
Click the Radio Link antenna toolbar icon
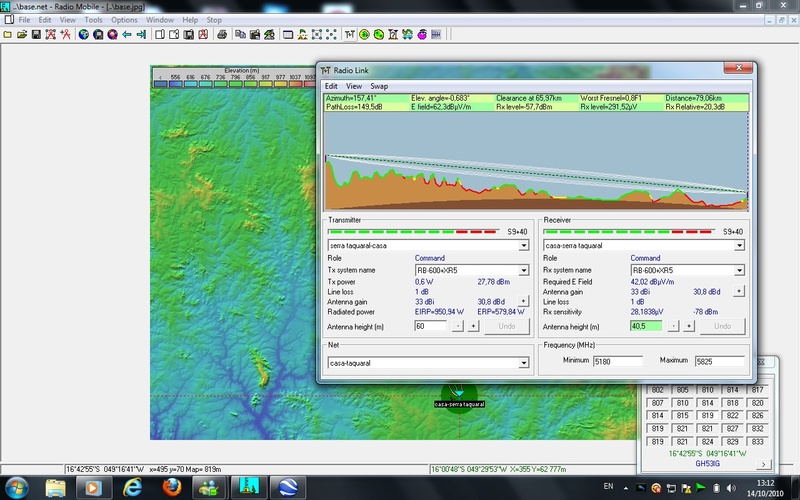pyautogui.click(x=349, y=34)
